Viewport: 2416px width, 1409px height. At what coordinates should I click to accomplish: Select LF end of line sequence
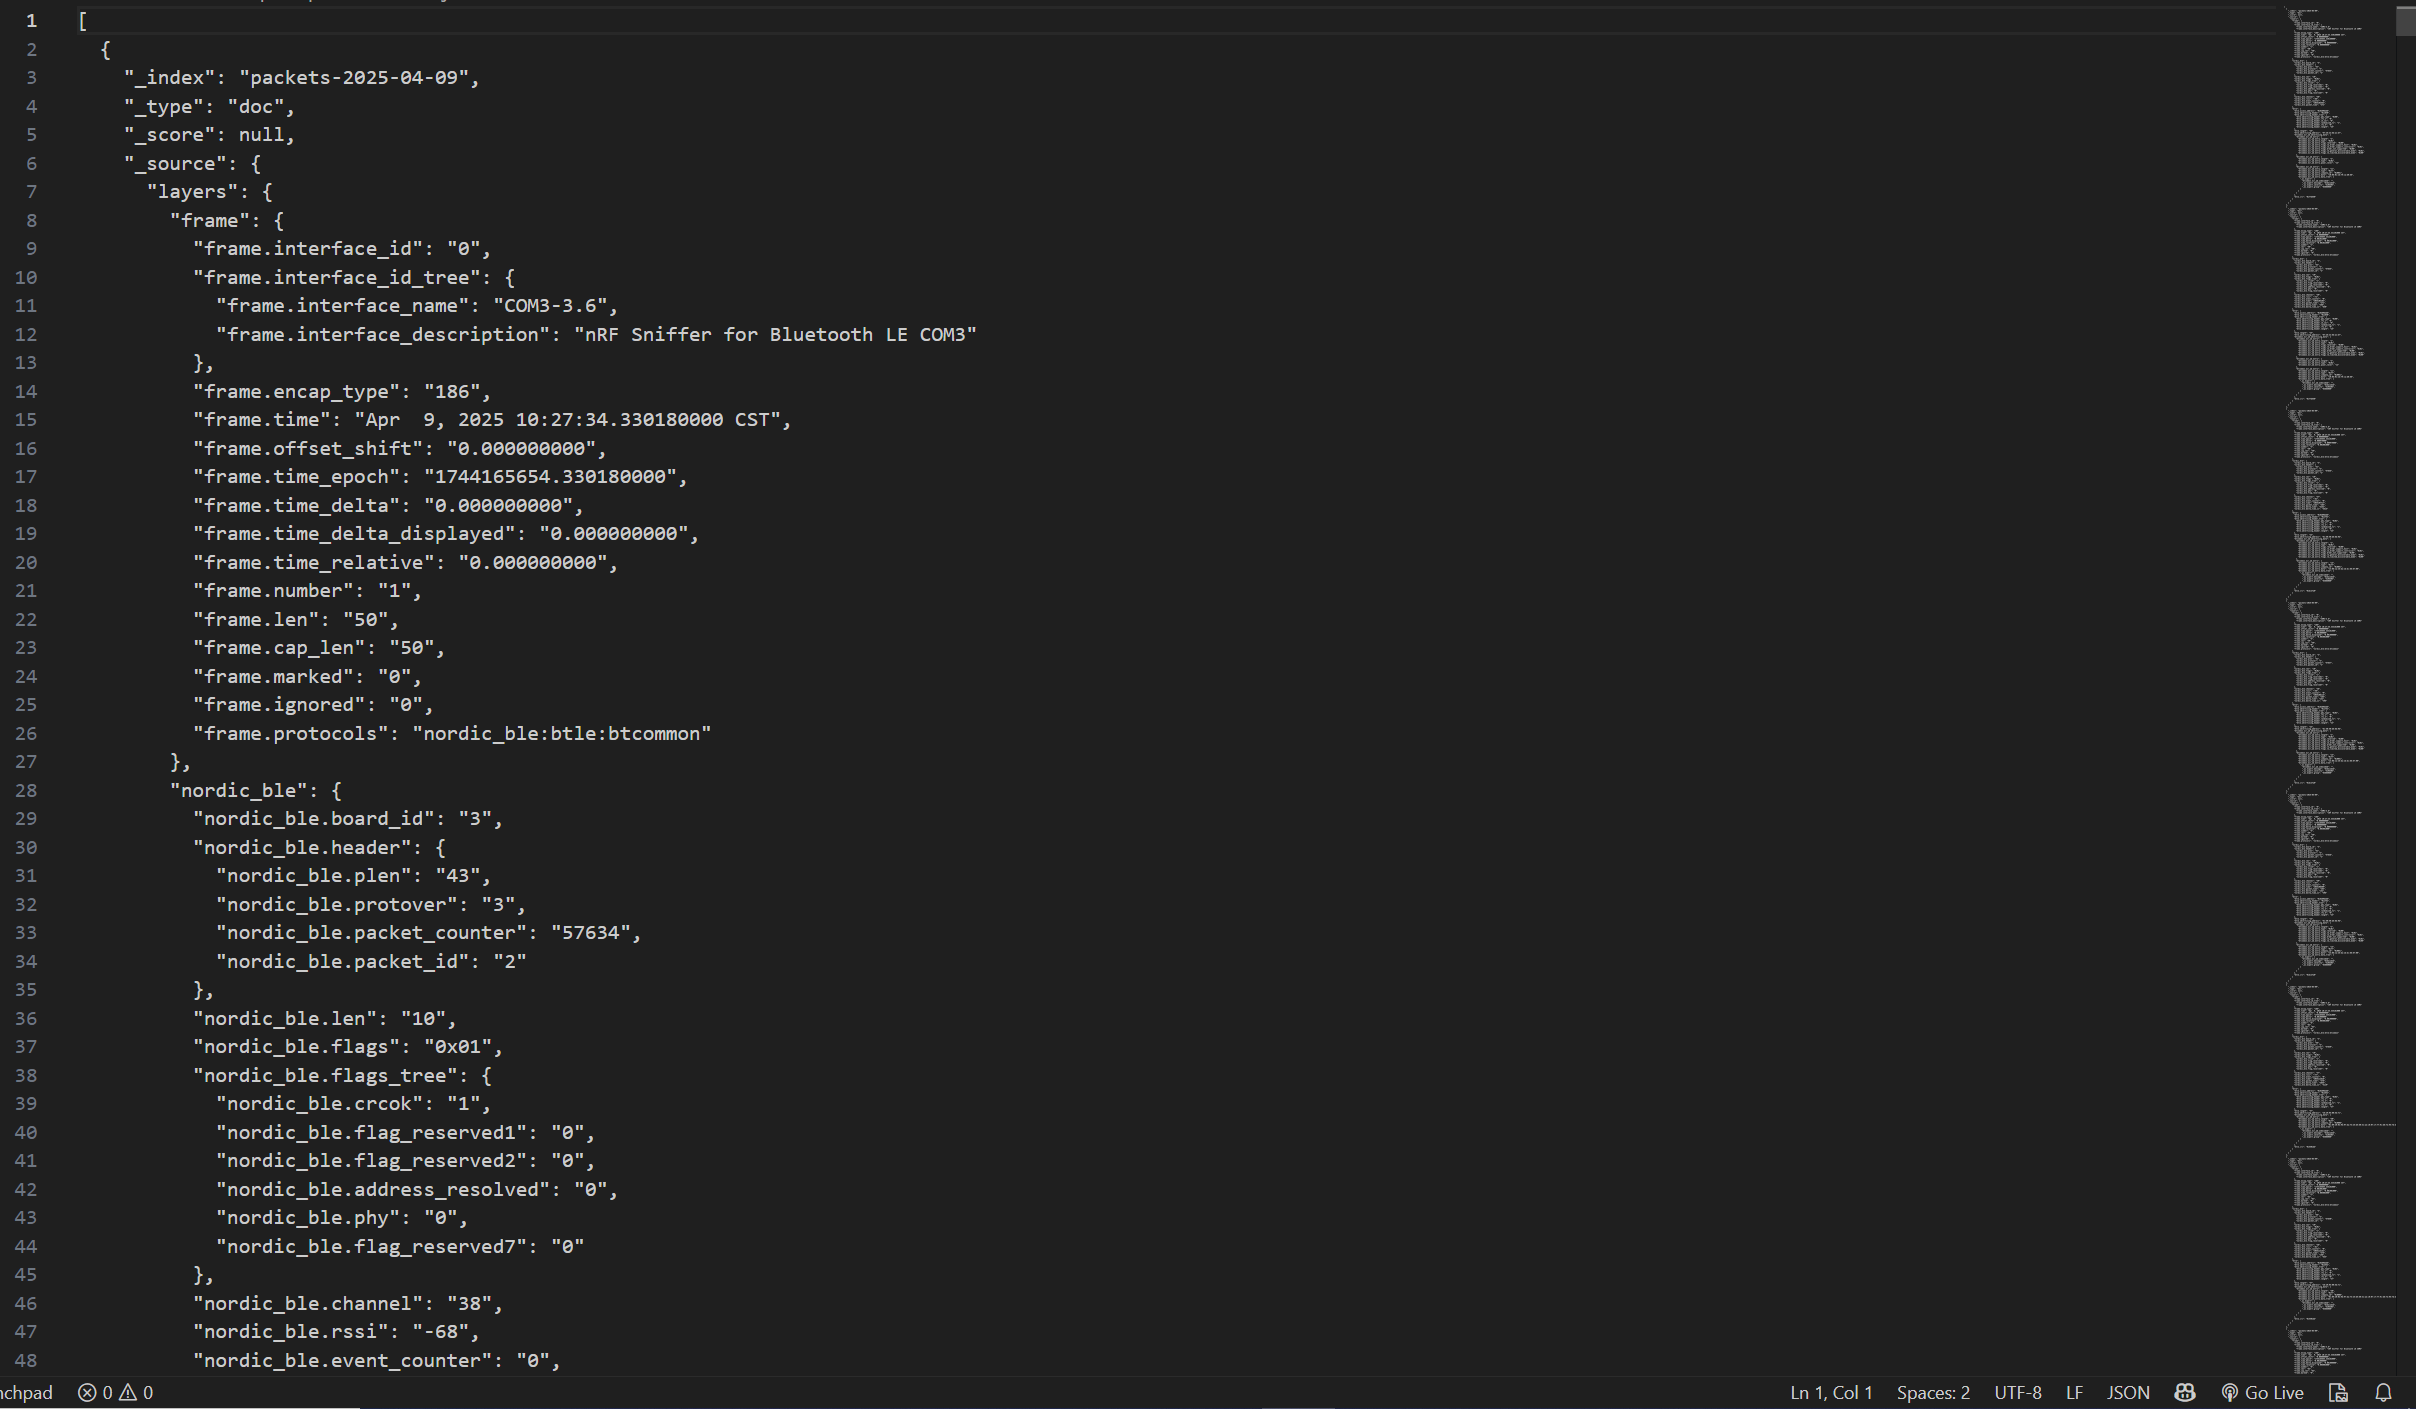pos(2074,1392)
